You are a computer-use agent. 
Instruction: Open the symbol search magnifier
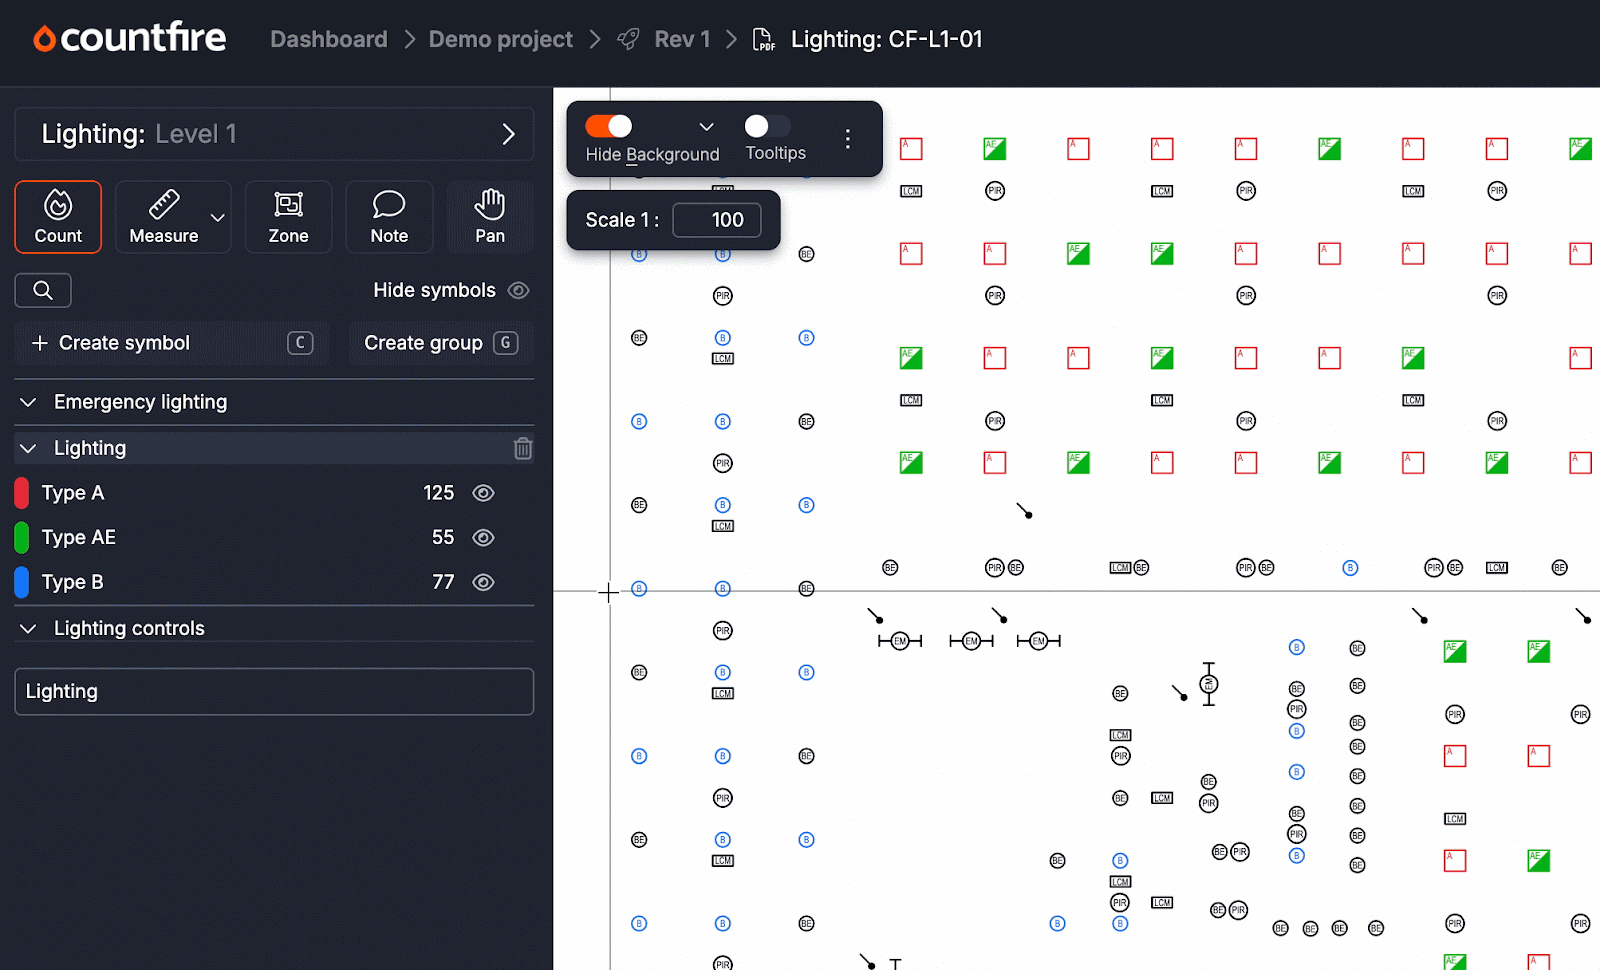point(43,290)
